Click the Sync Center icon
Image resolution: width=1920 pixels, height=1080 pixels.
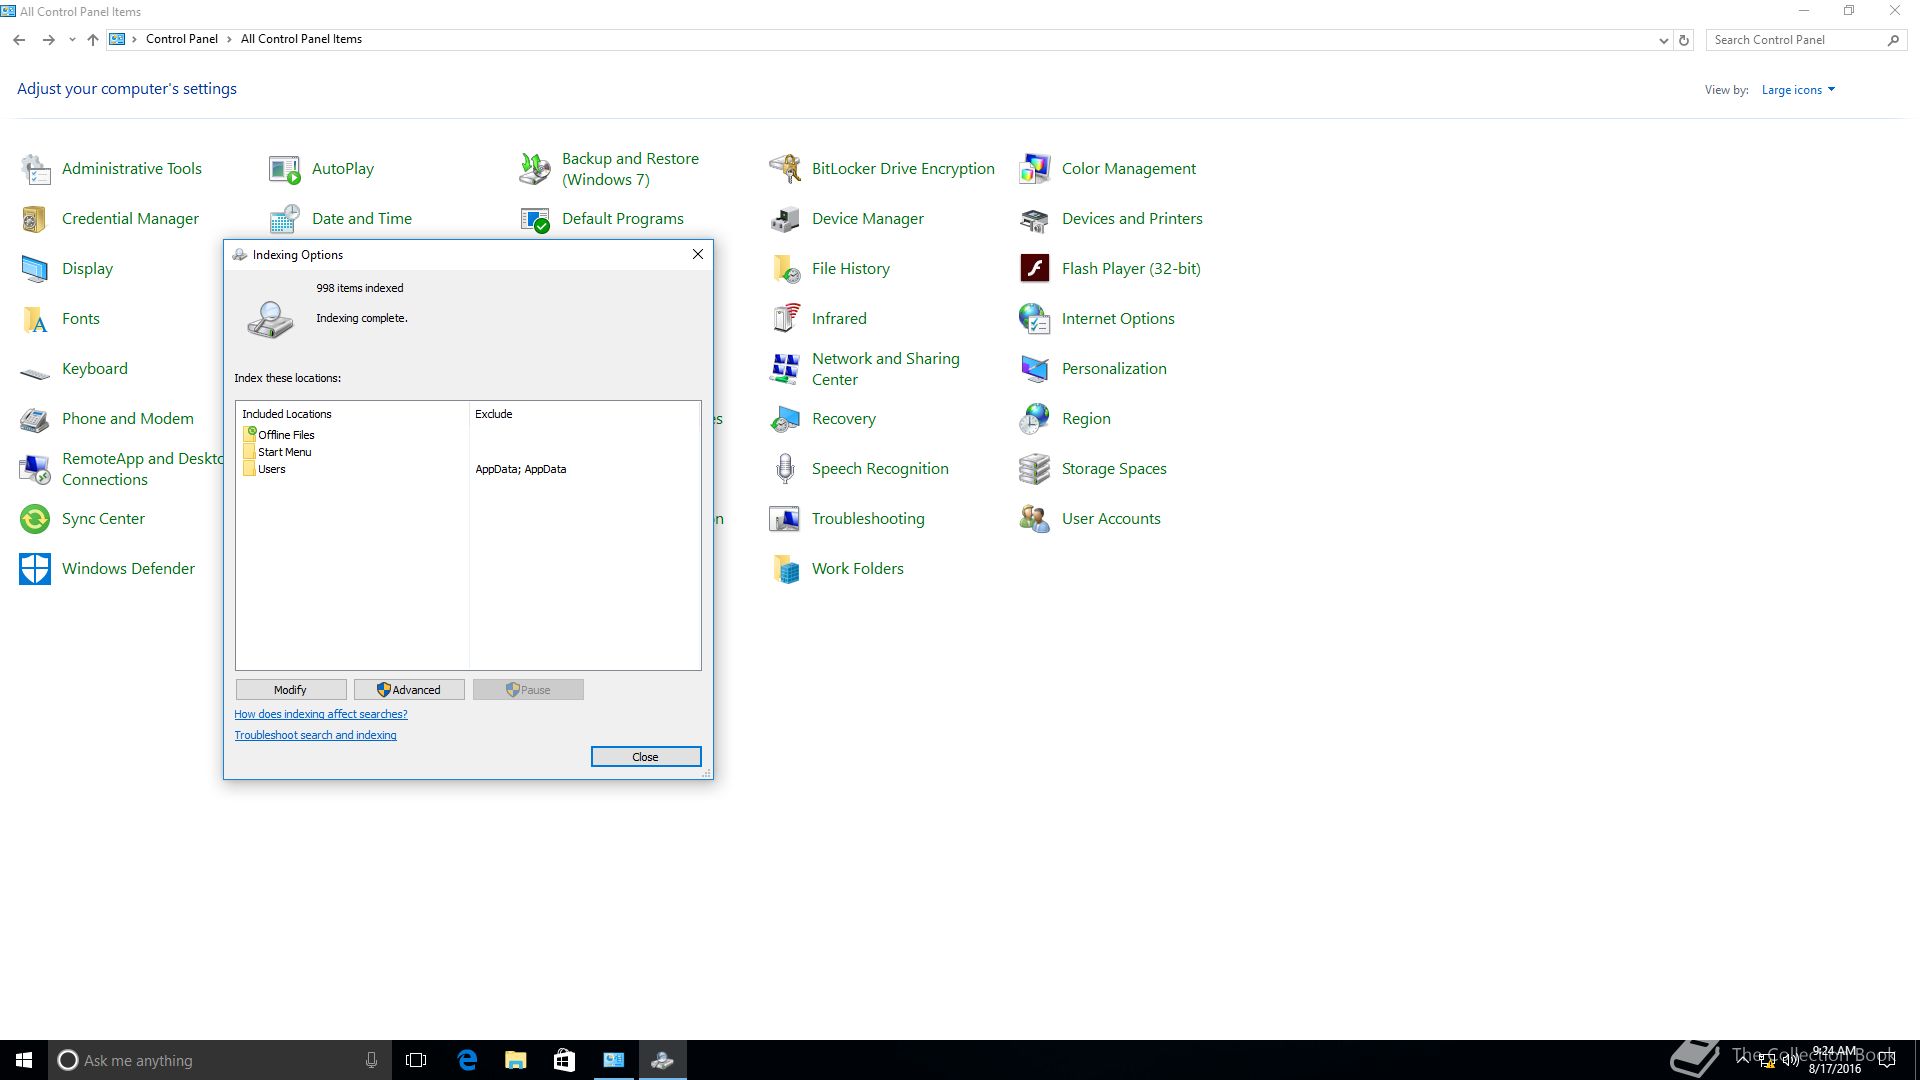35,518
